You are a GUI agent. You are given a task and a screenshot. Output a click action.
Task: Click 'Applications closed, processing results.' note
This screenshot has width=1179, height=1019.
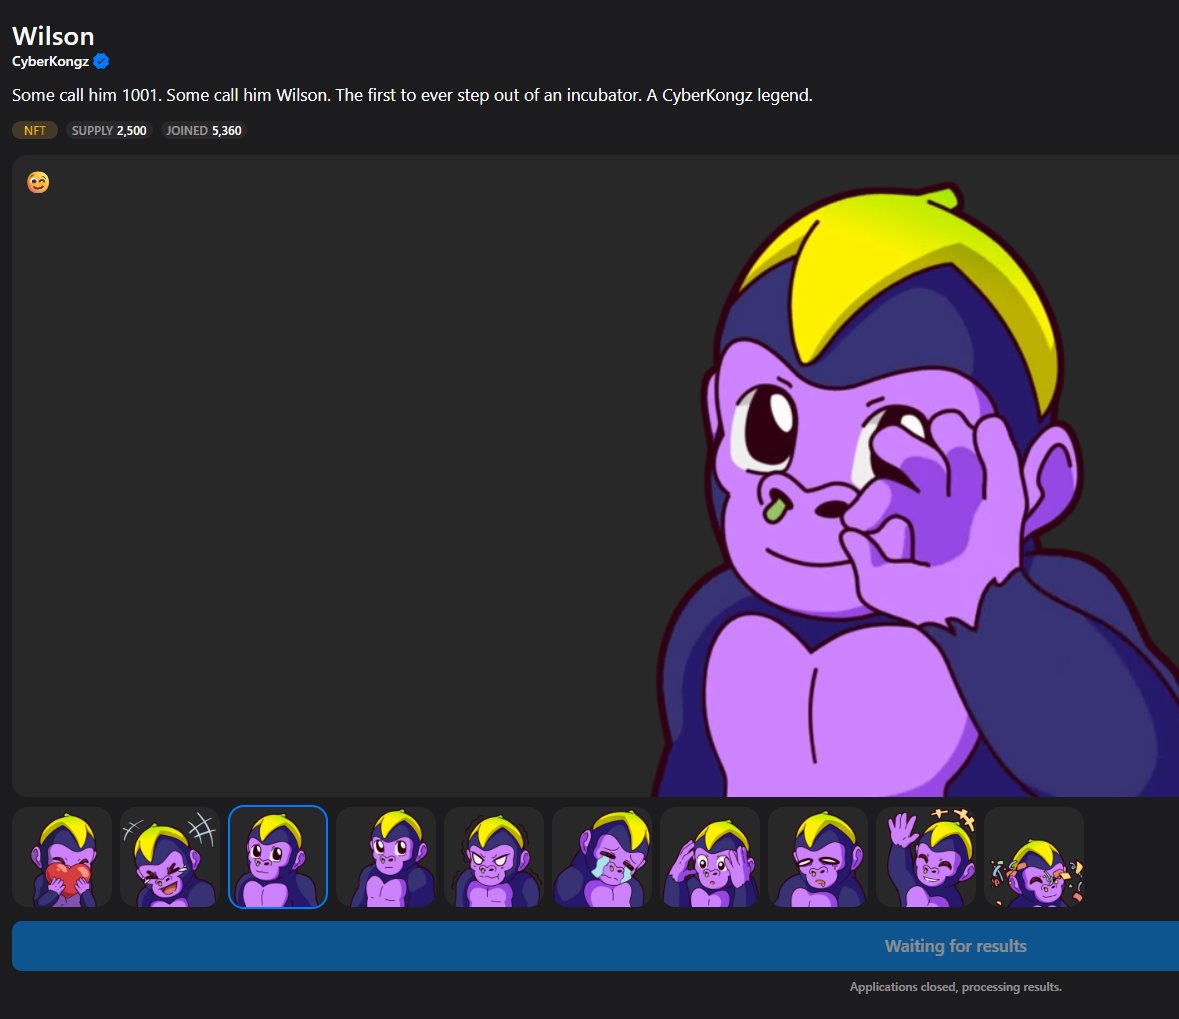point(956,987)
